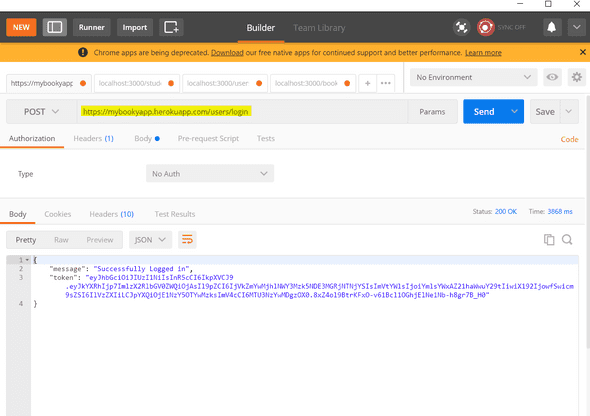Click the interceptor satellite icon

pyautogui.click(x=461, y=27)
